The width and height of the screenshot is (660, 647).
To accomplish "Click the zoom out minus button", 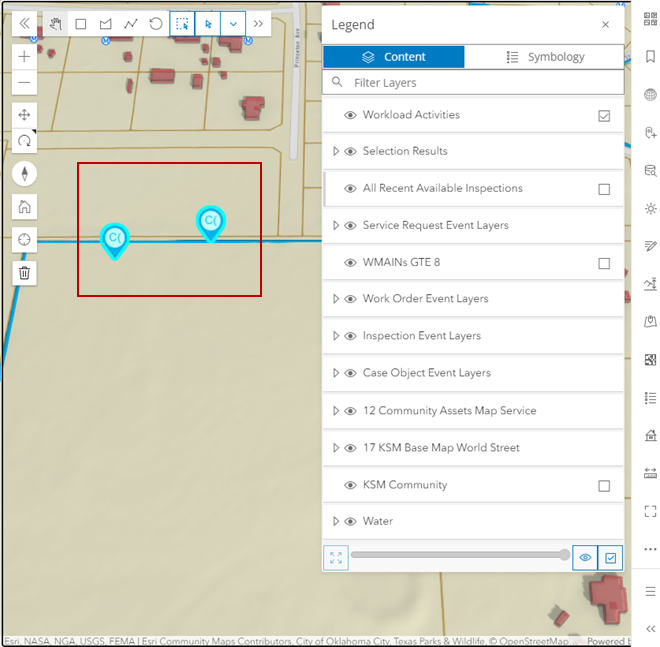I will [25, 83].
